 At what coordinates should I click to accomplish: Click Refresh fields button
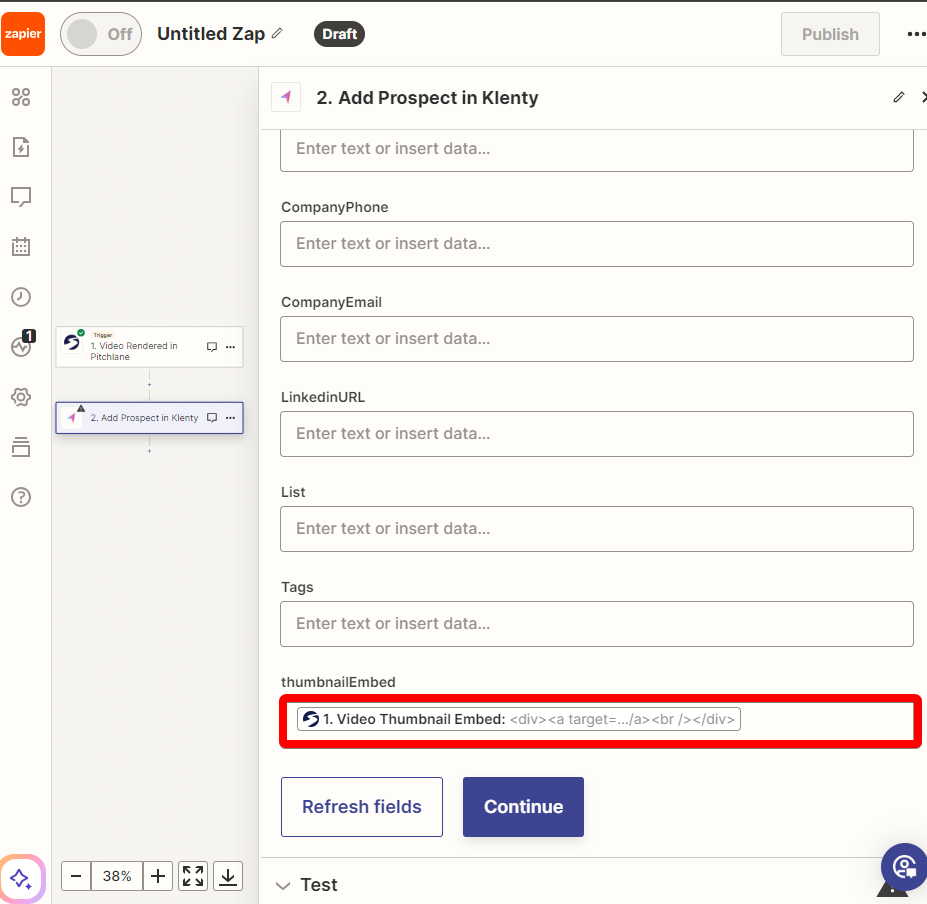(x=362, y=807)
